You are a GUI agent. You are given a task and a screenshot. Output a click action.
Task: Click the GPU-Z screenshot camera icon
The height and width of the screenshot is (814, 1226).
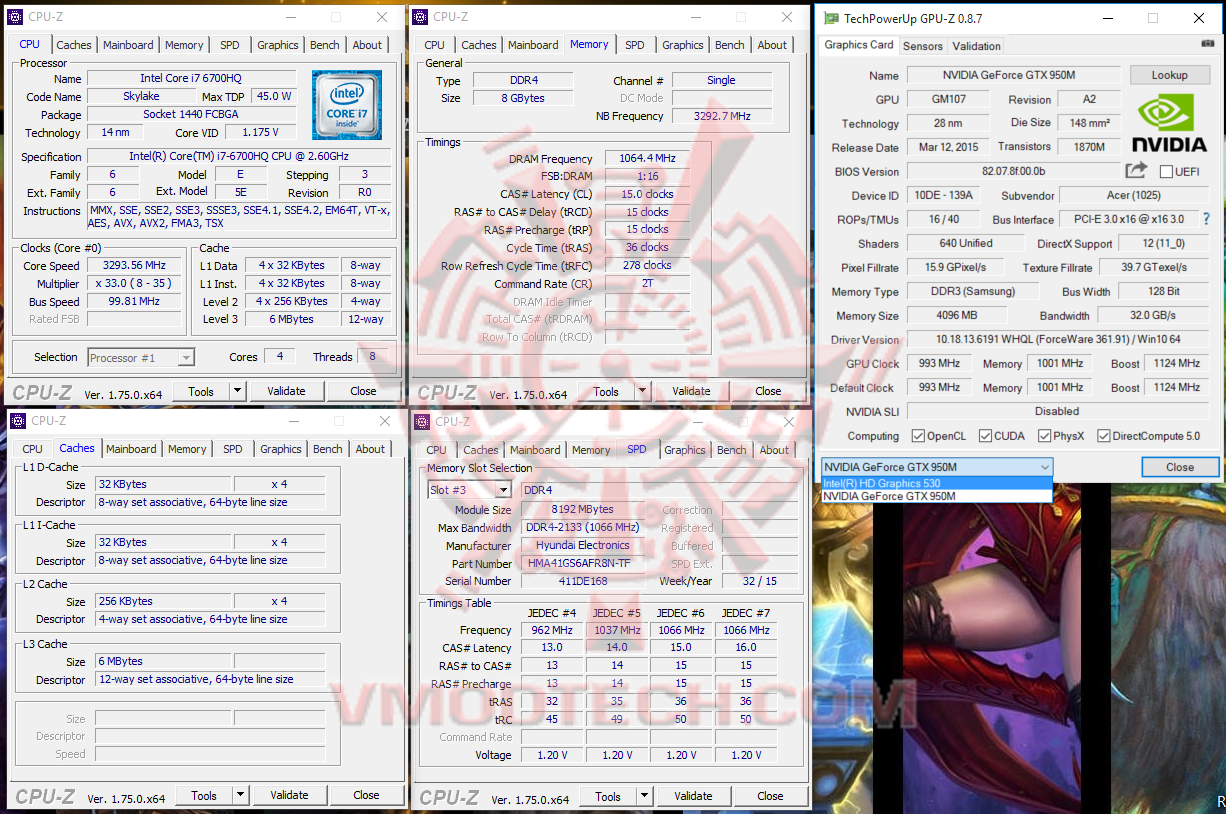coord(1208,45)
